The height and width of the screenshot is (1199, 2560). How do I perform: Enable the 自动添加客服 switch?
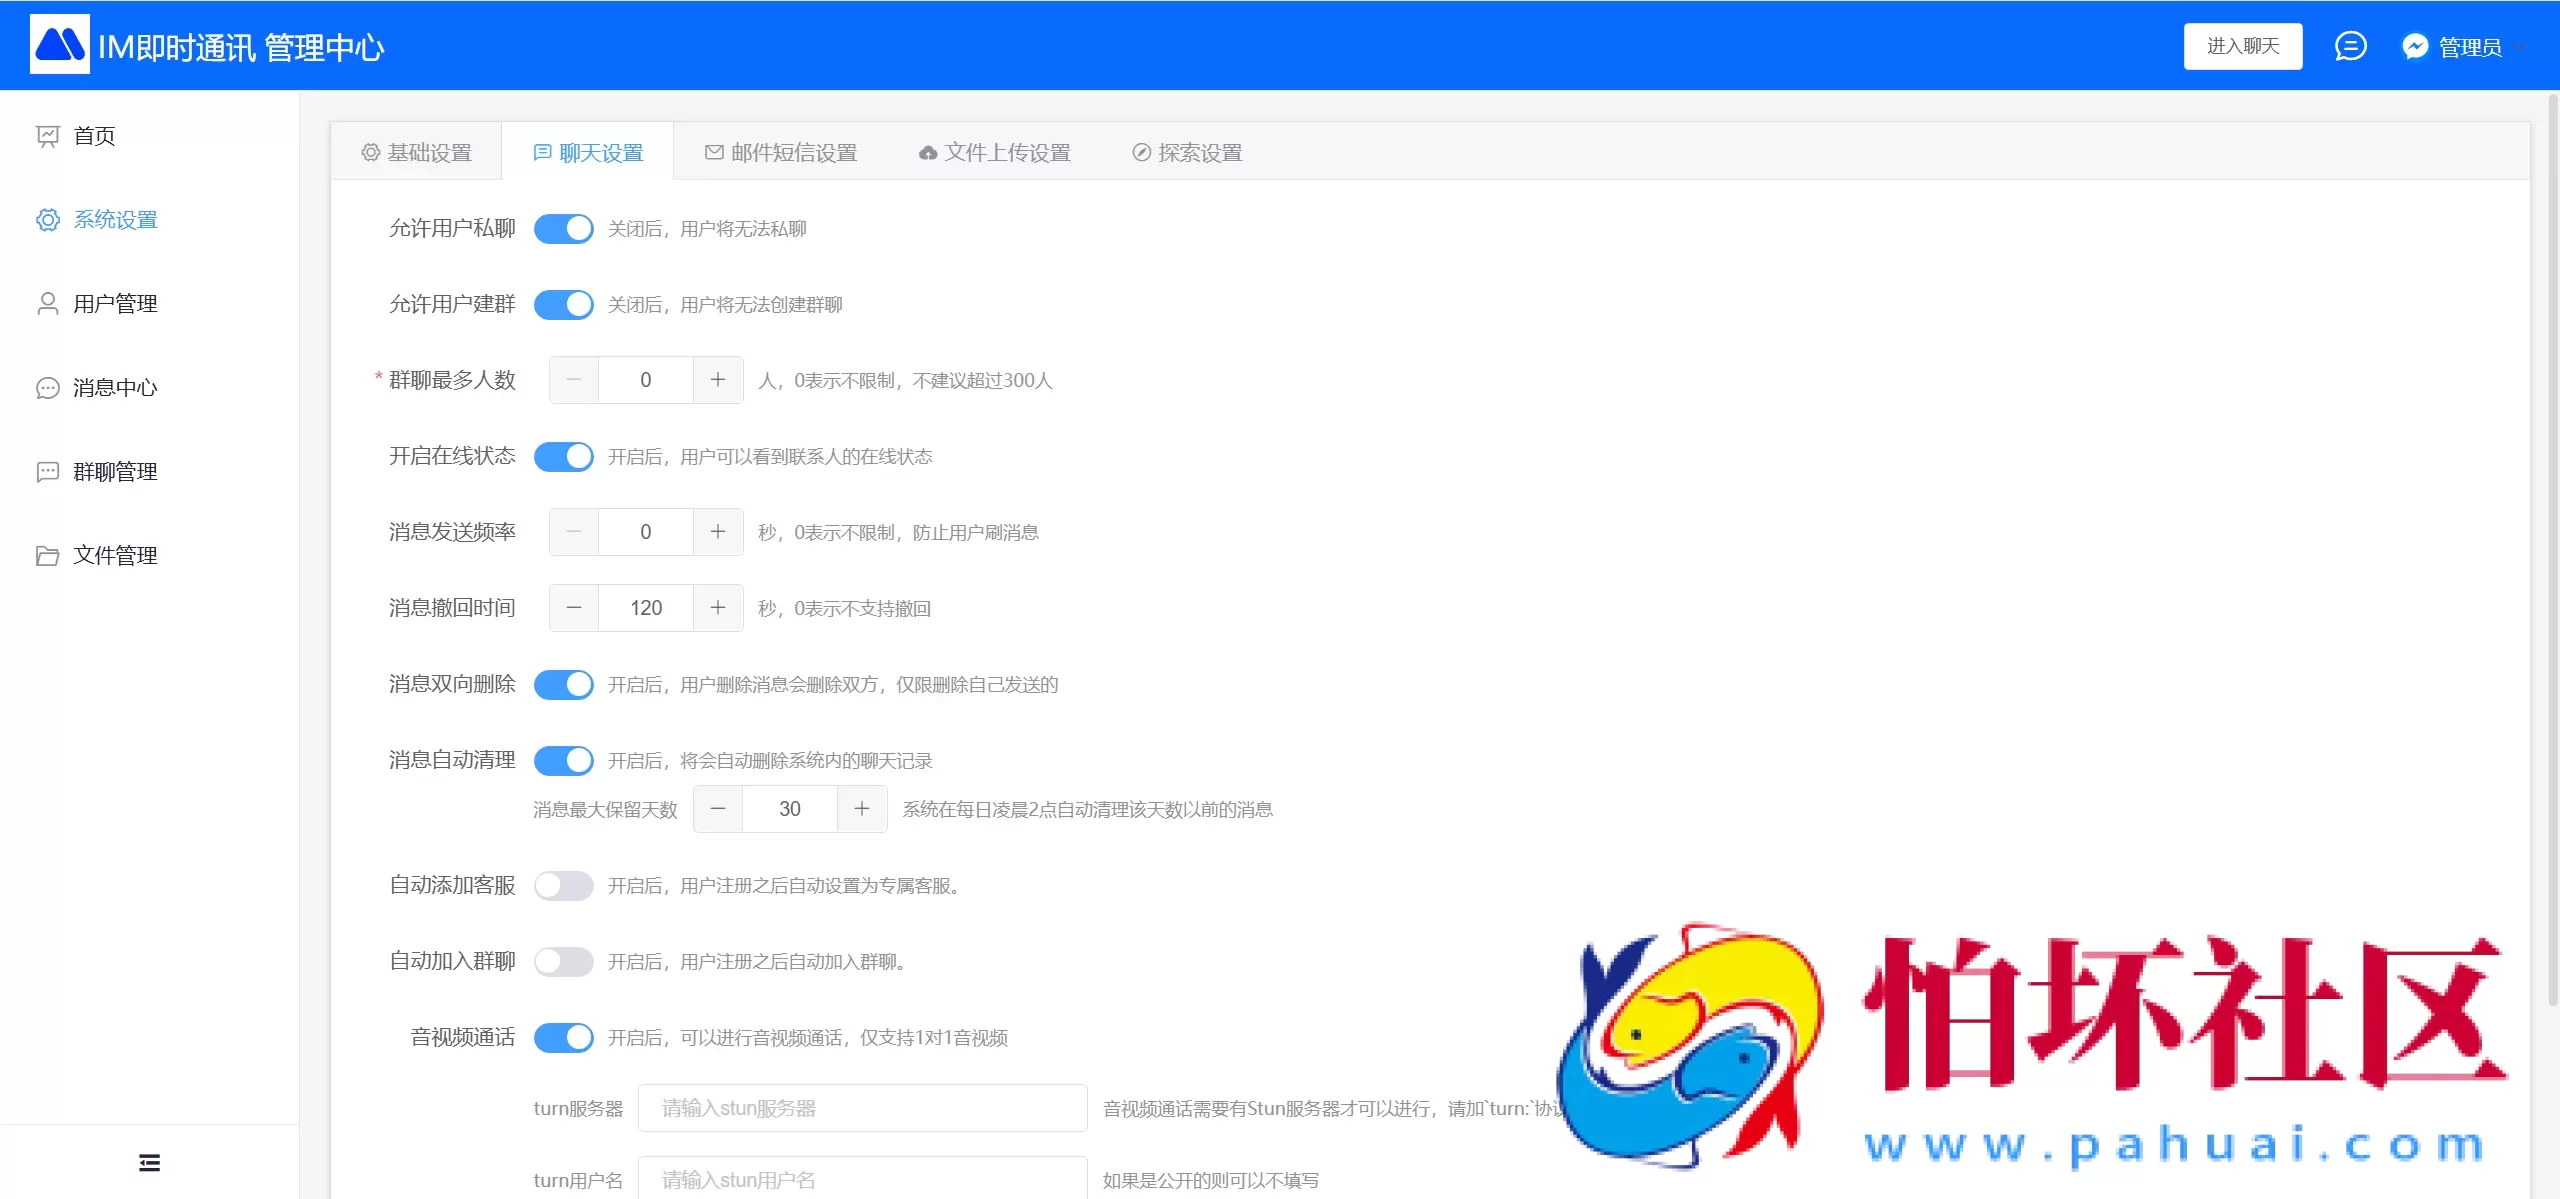coord(564,885)
